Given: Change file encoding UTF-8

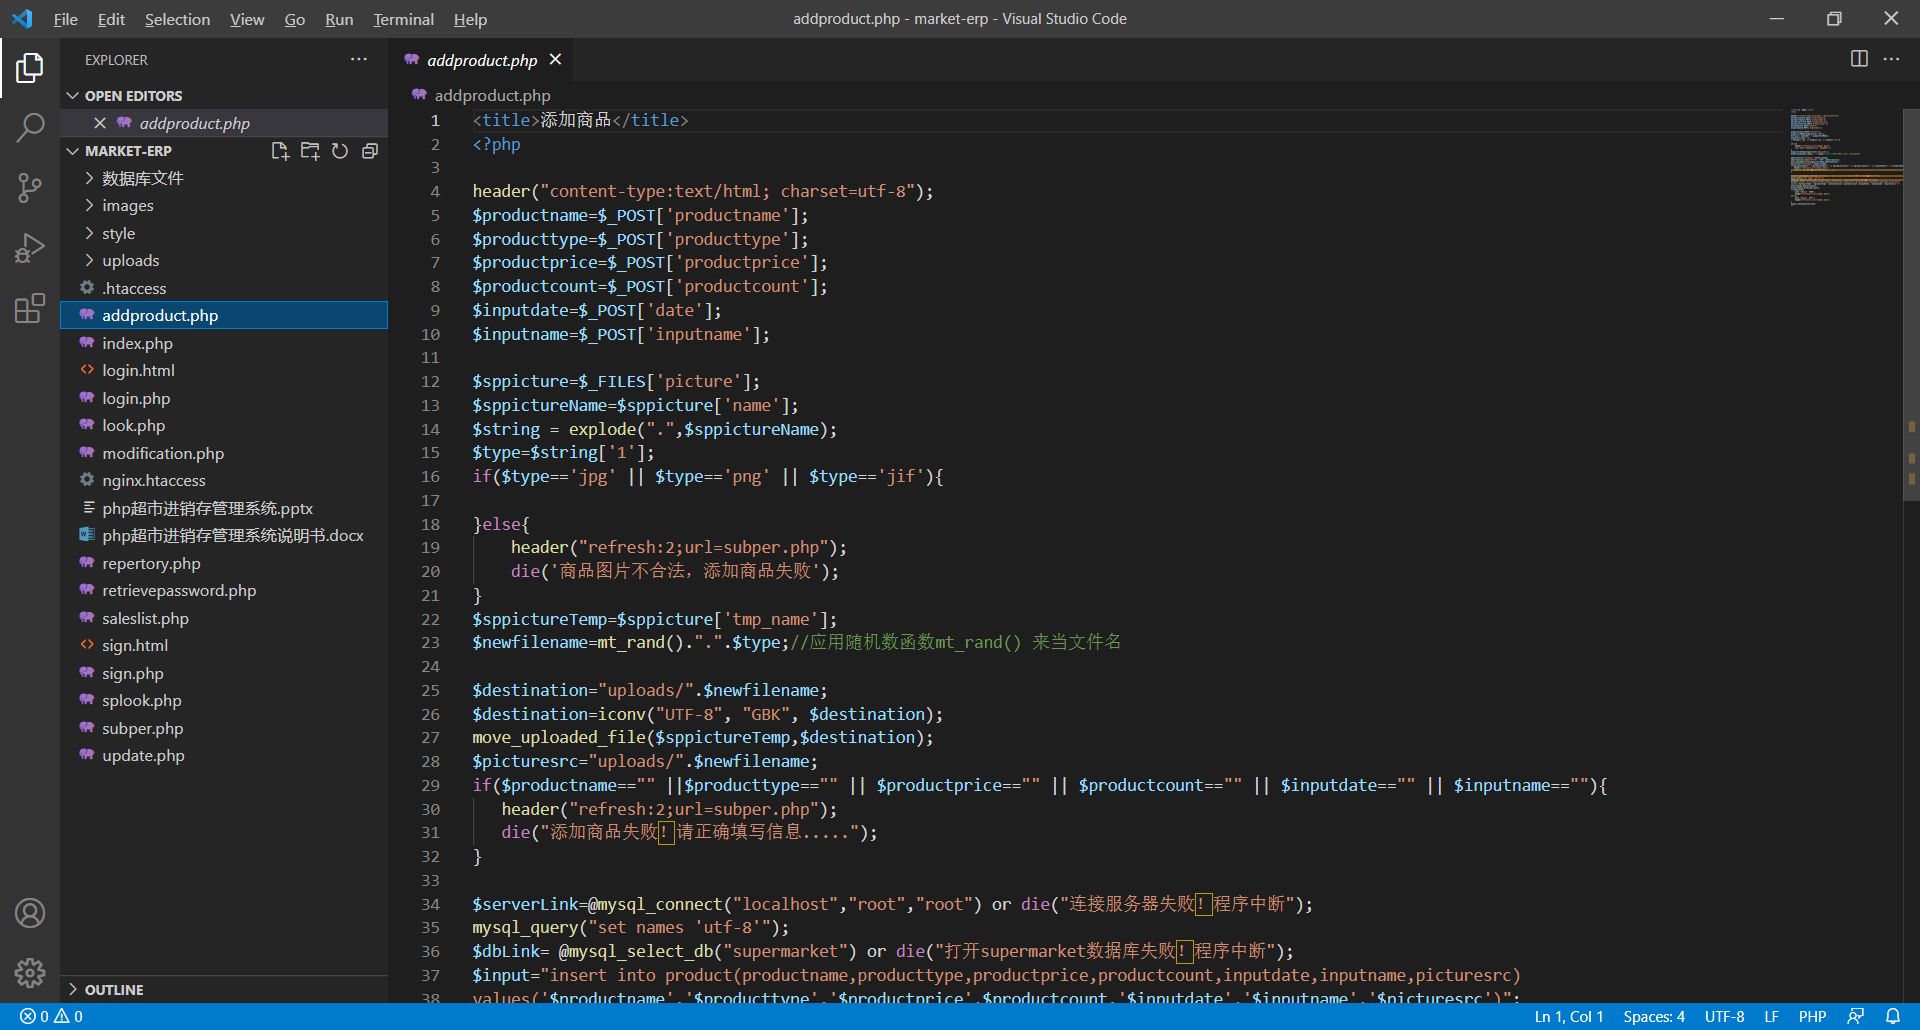Looking at the screenshot, I should click(x=1724, y=1016).
